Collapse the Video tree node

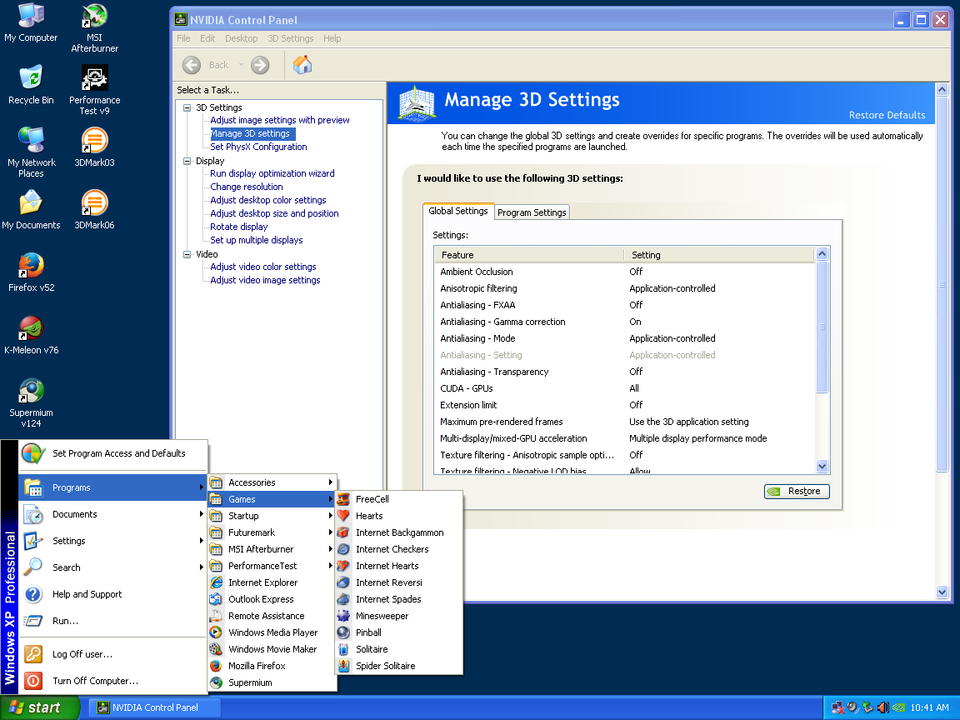pos(187,255)
